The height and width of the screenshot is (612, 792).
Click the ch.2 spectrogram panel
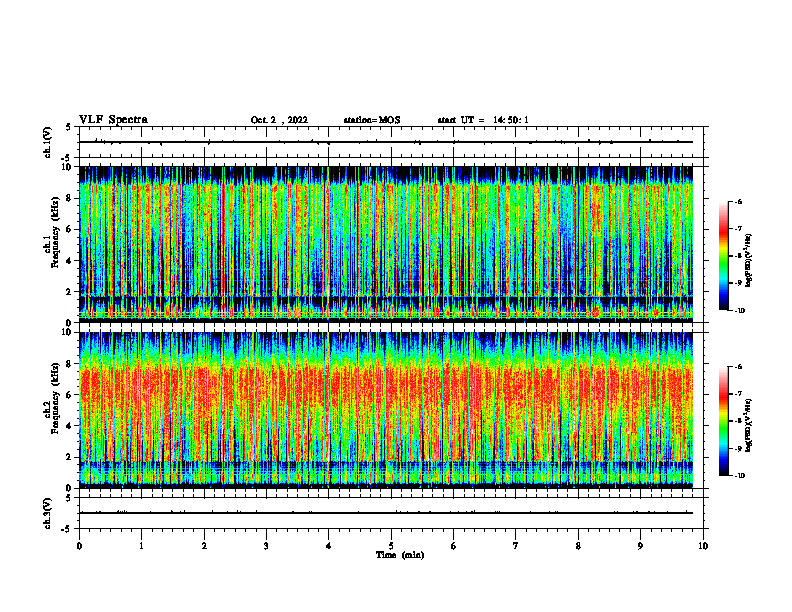coord(386,410)
